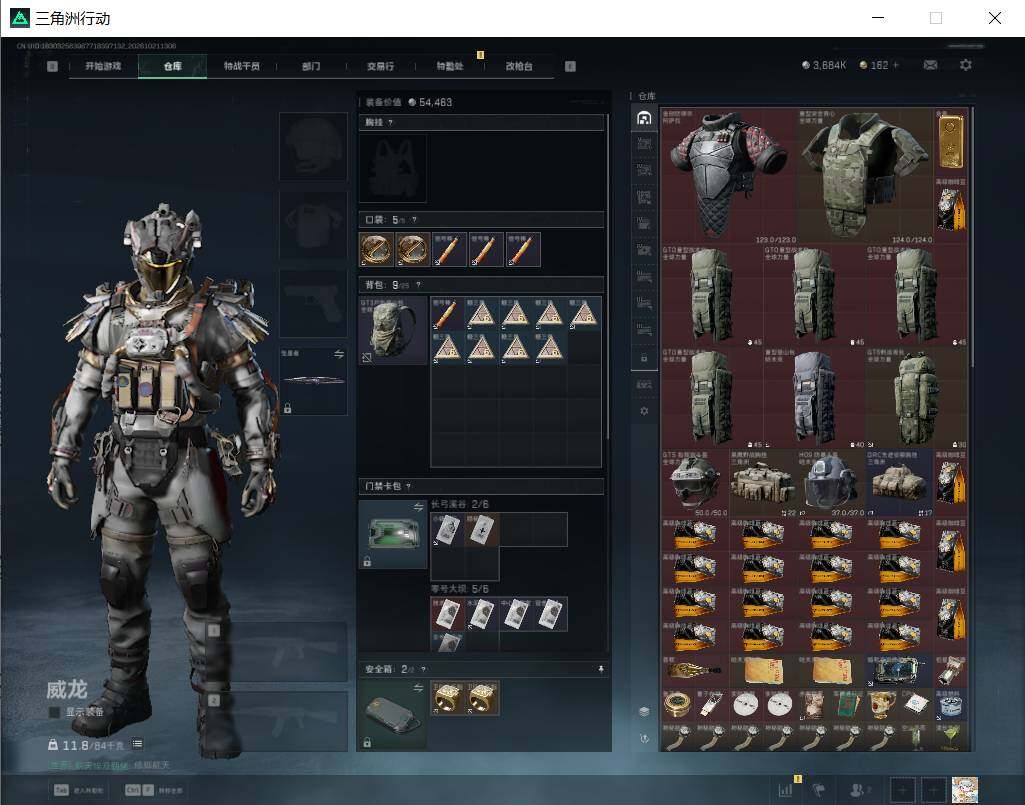Click the help question mark beside 门禁卡包

point(409,487)
